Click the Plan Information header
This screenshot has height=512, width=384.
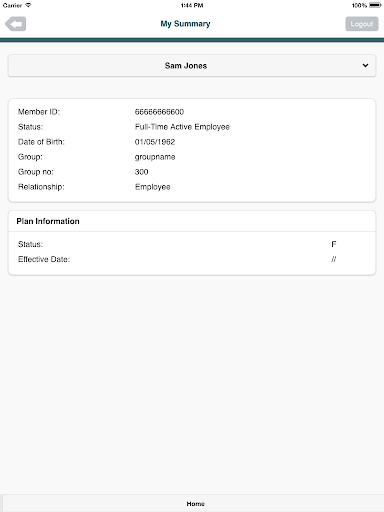[48, 221]
